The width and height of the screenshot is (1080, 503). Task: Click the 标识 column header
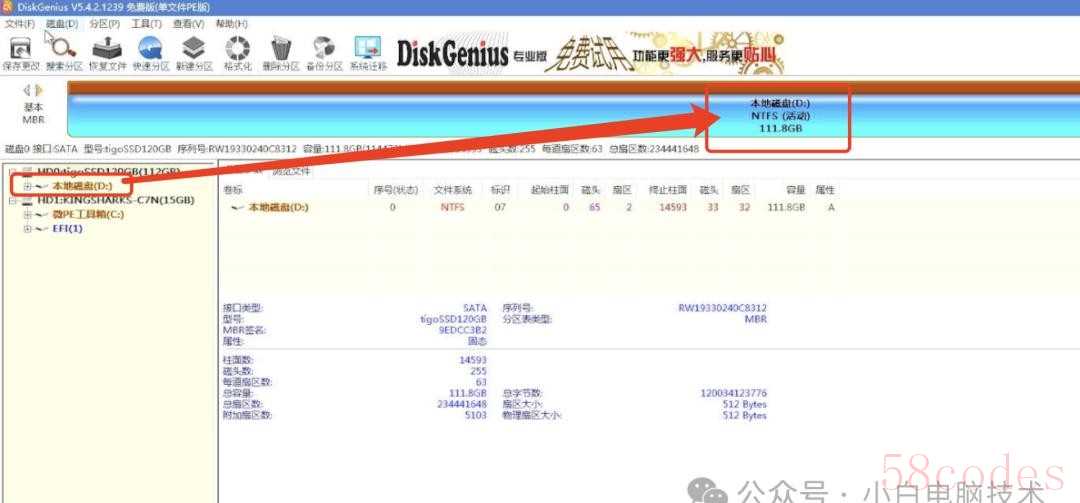tap(499, 189)
